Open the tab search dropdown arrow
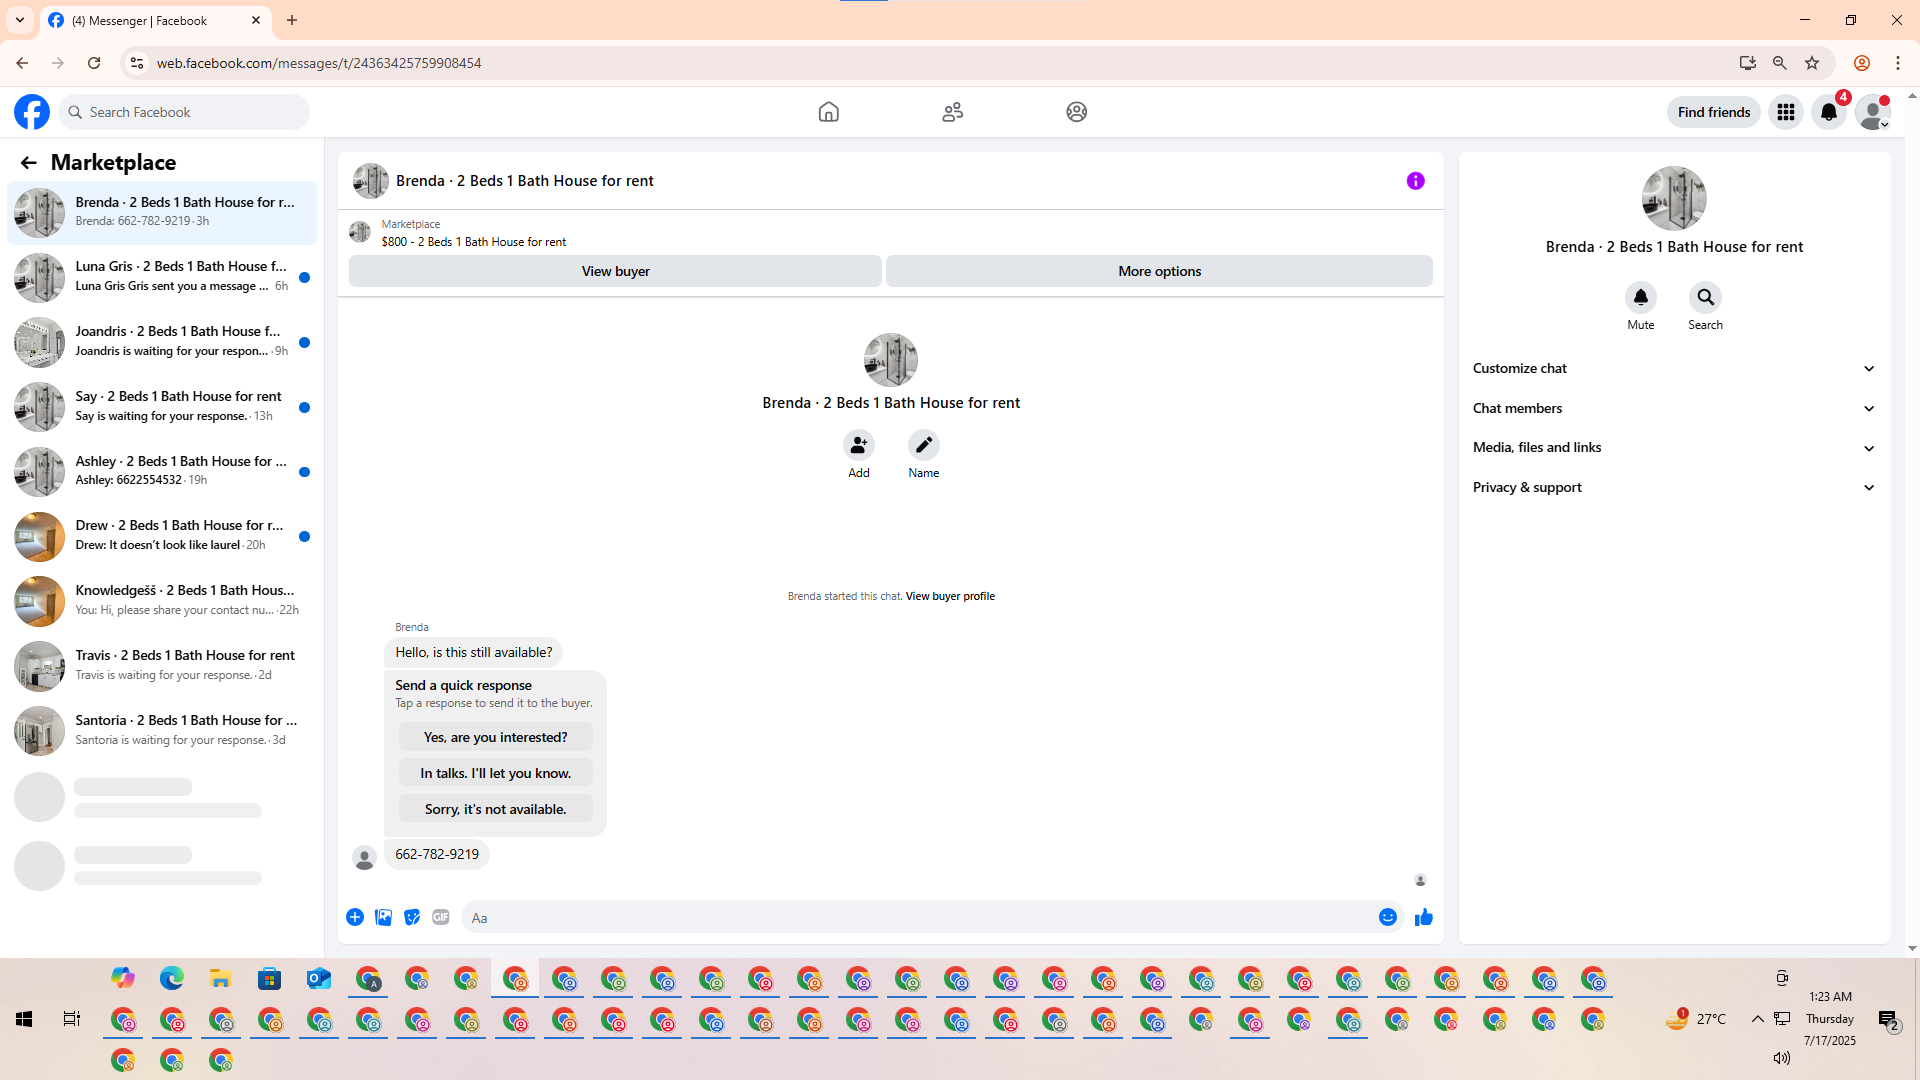 pyautogui.click(x=20, y=20)
